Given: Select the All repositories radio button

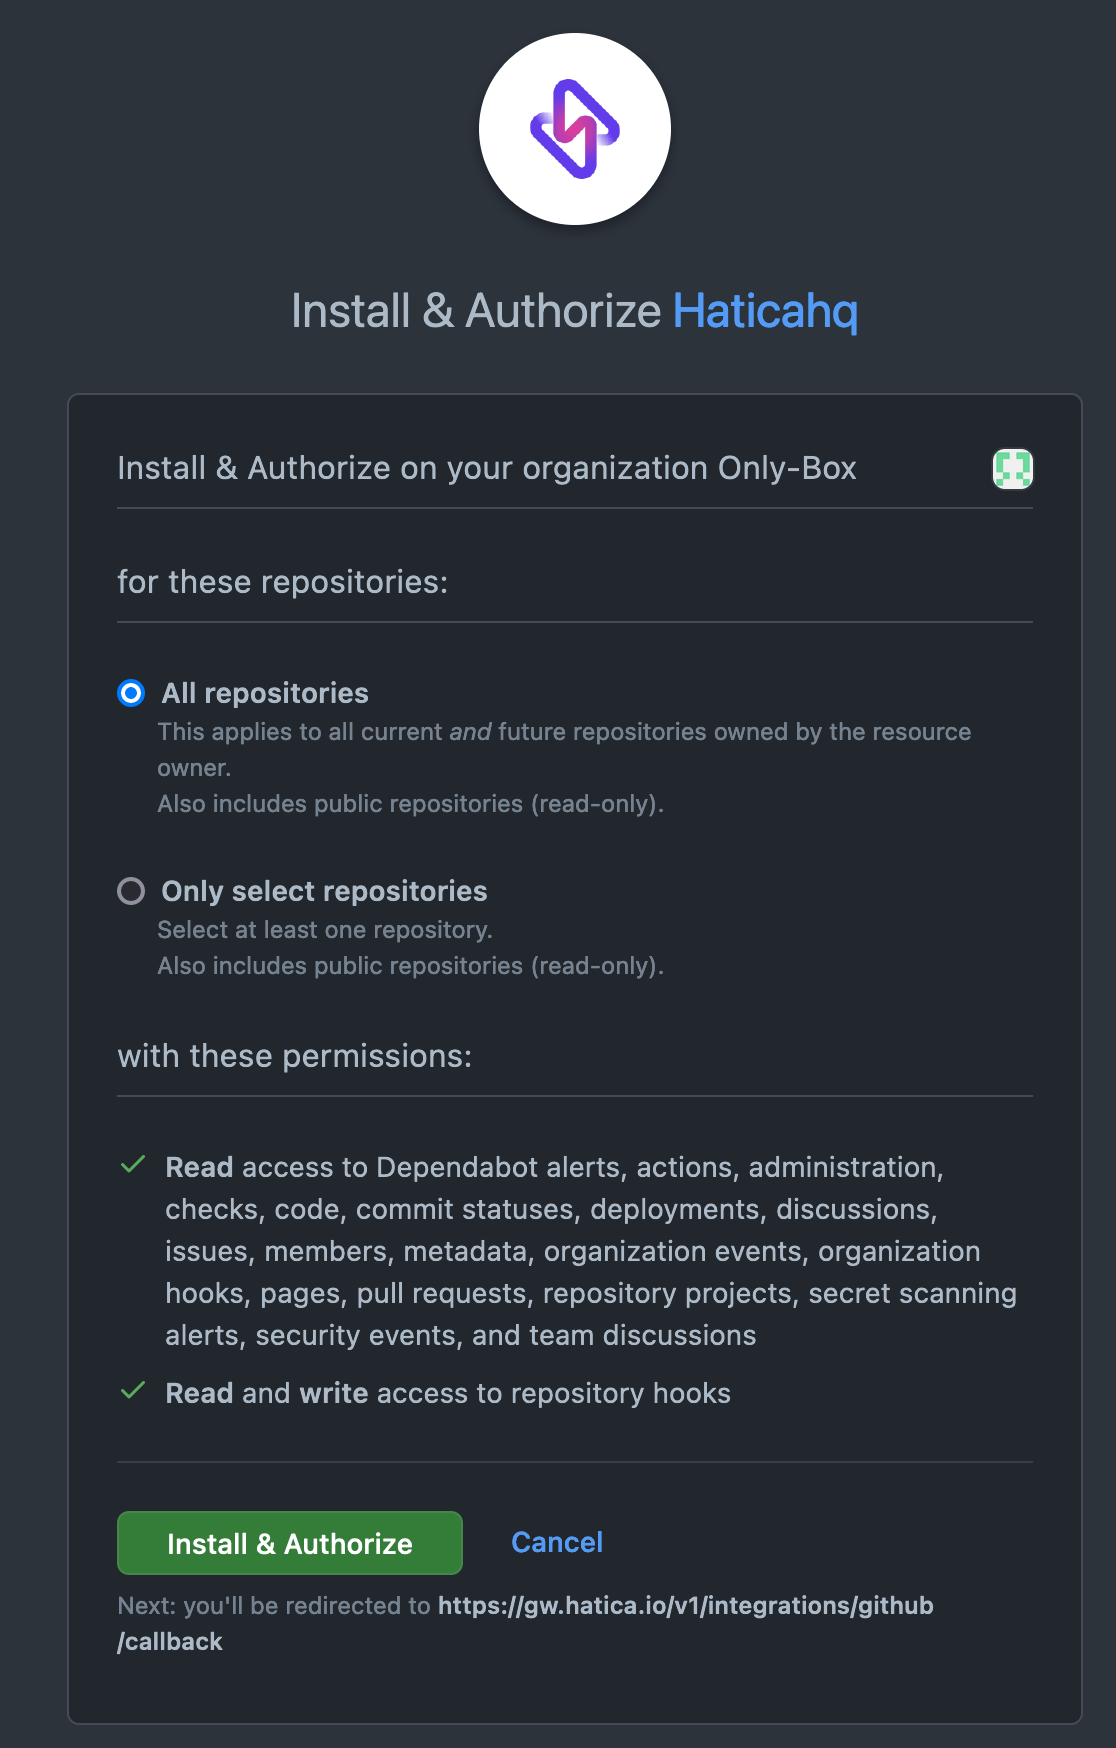Looking at the screenshot, I should pos(131,693).
